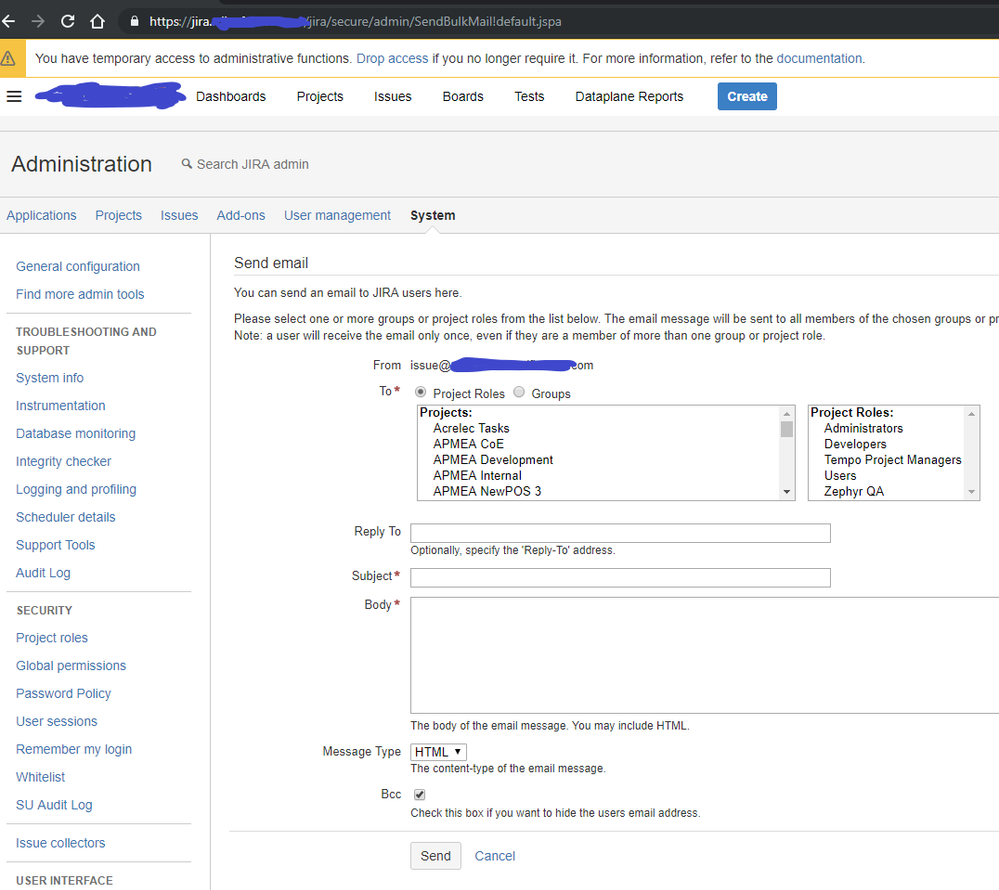Viewport: 999px width, 890px height.
Task: Open the Issues menu in top navigation
Action: (392, 97)
